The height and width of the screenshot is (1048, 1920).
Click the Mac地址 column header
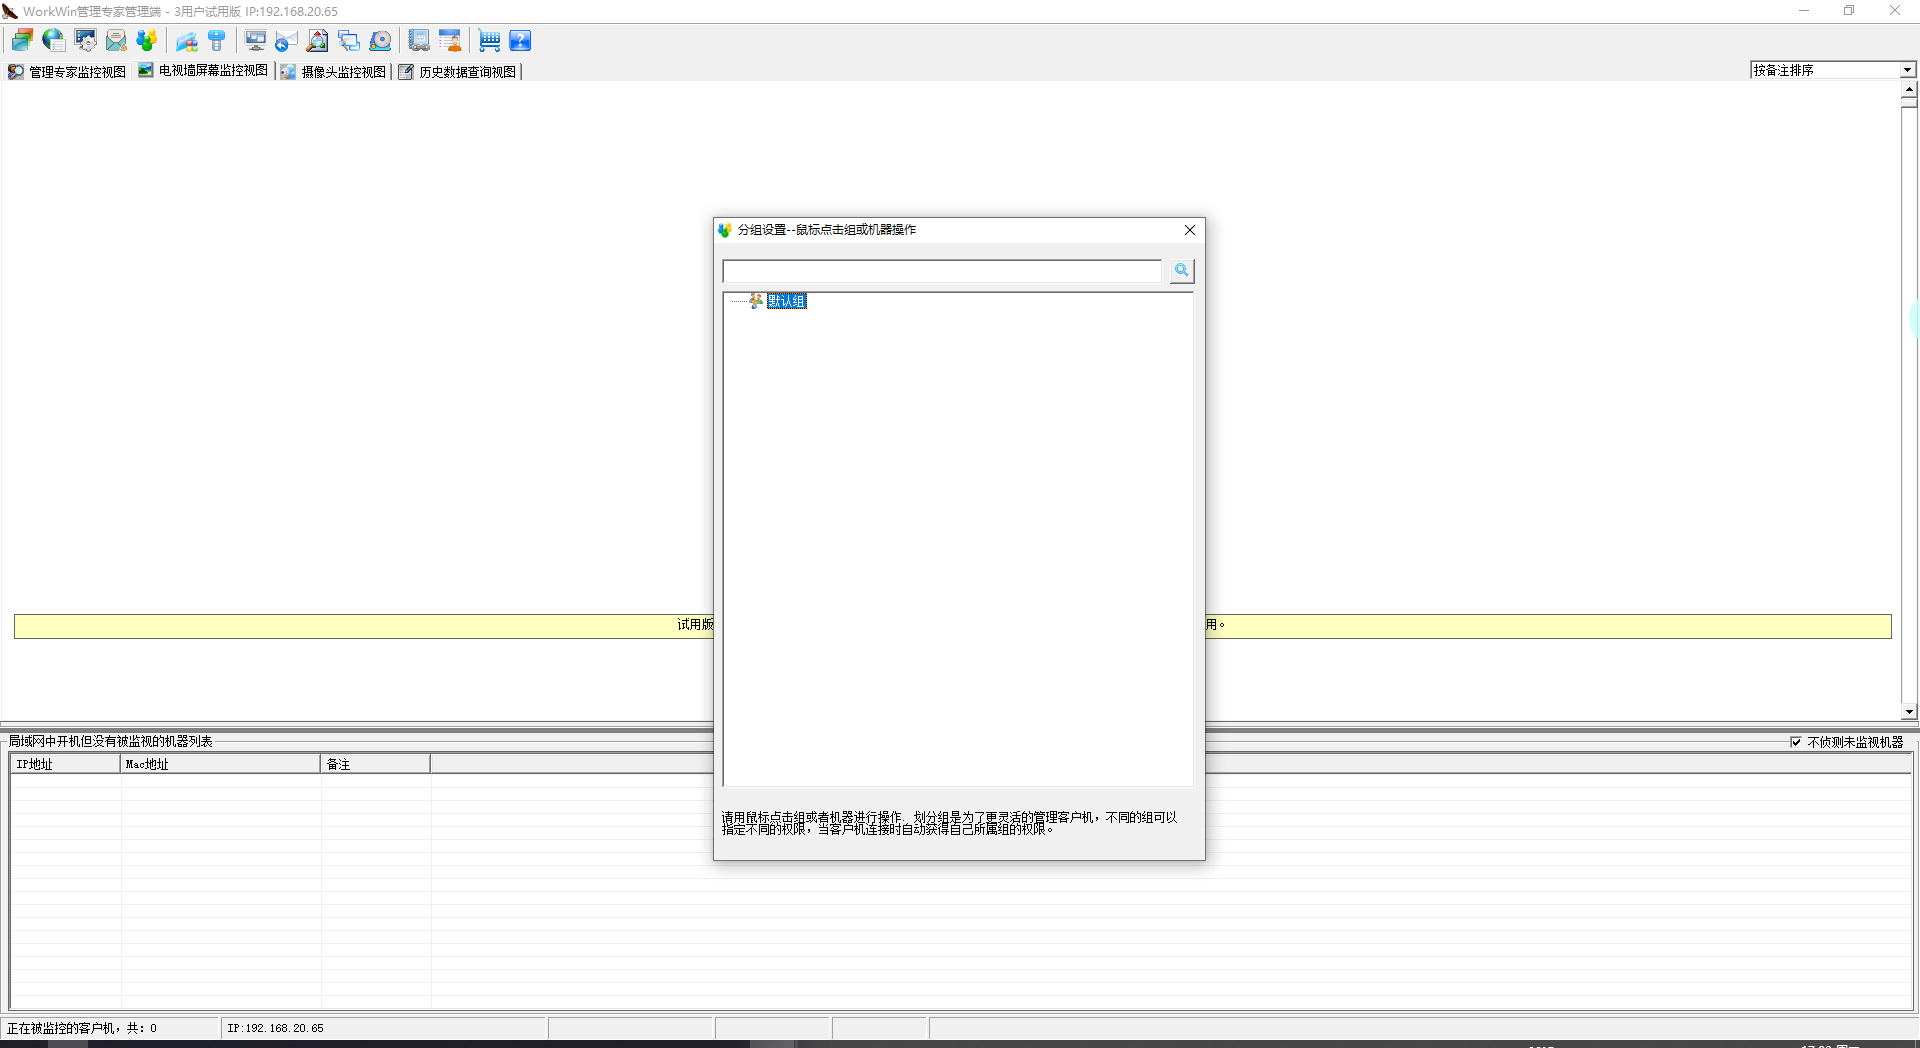[220, 764]
